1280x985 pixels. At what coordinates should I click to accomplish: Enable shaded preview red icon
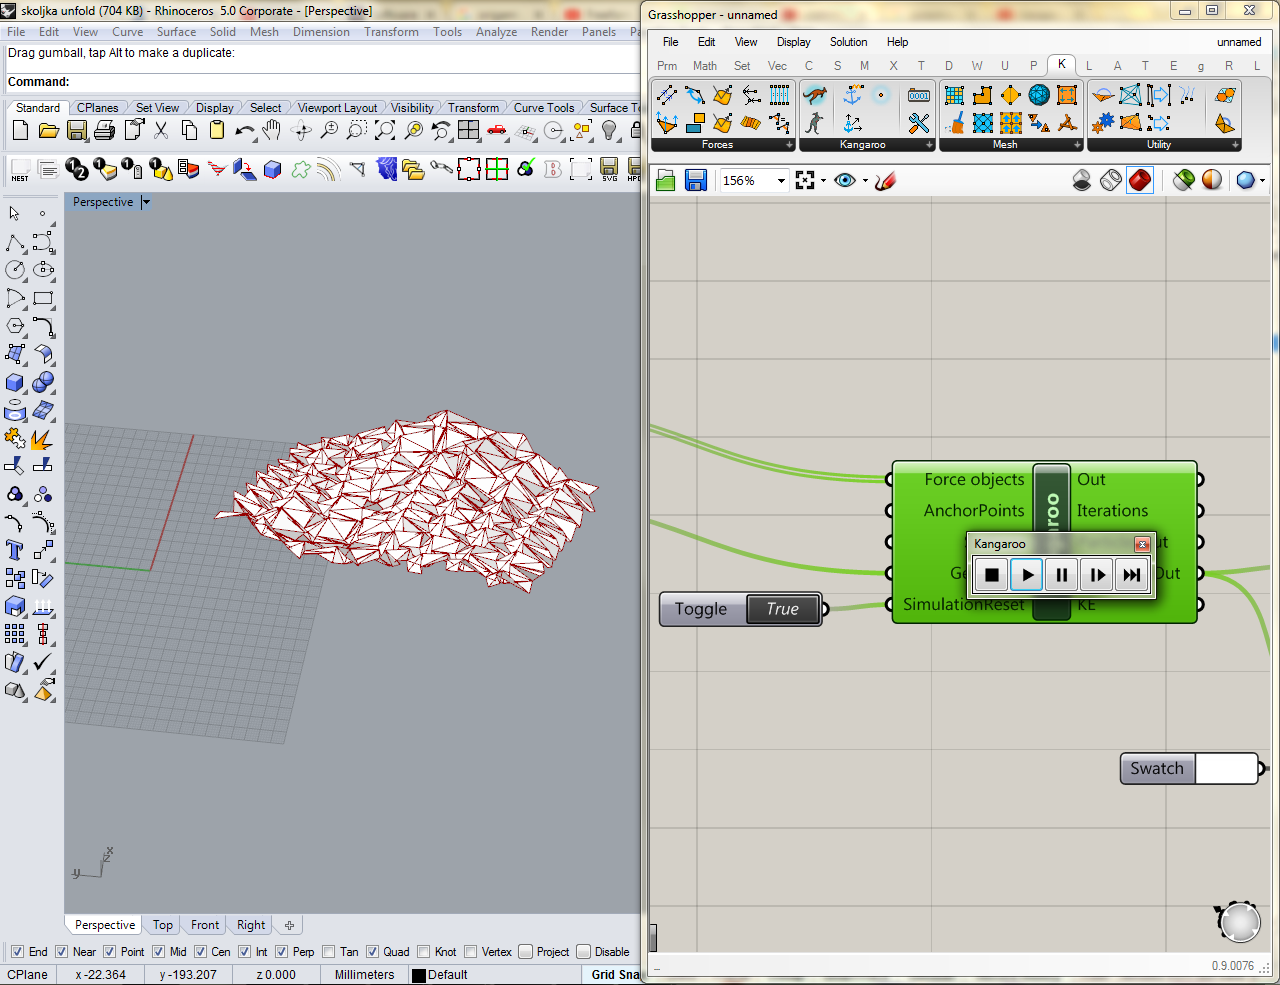tap(1140, 181)
